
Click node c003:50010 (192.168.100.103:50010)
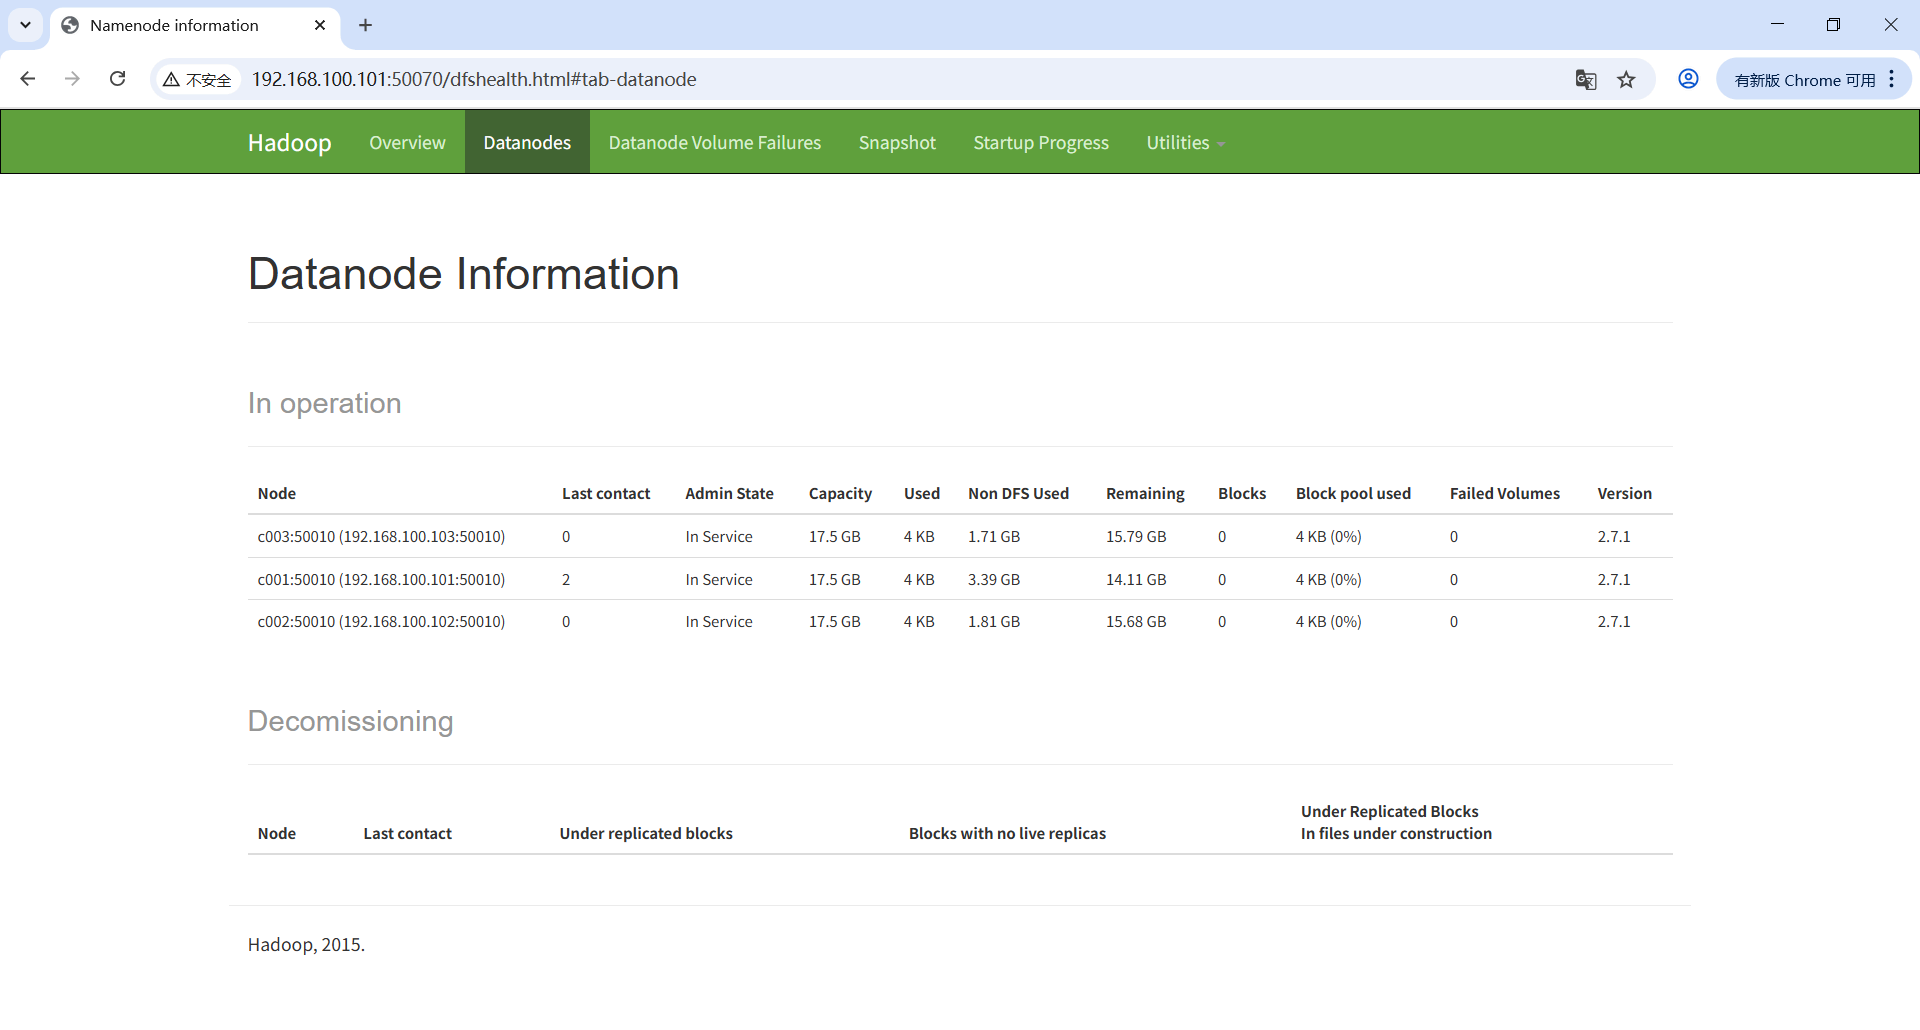coord(381,537)
